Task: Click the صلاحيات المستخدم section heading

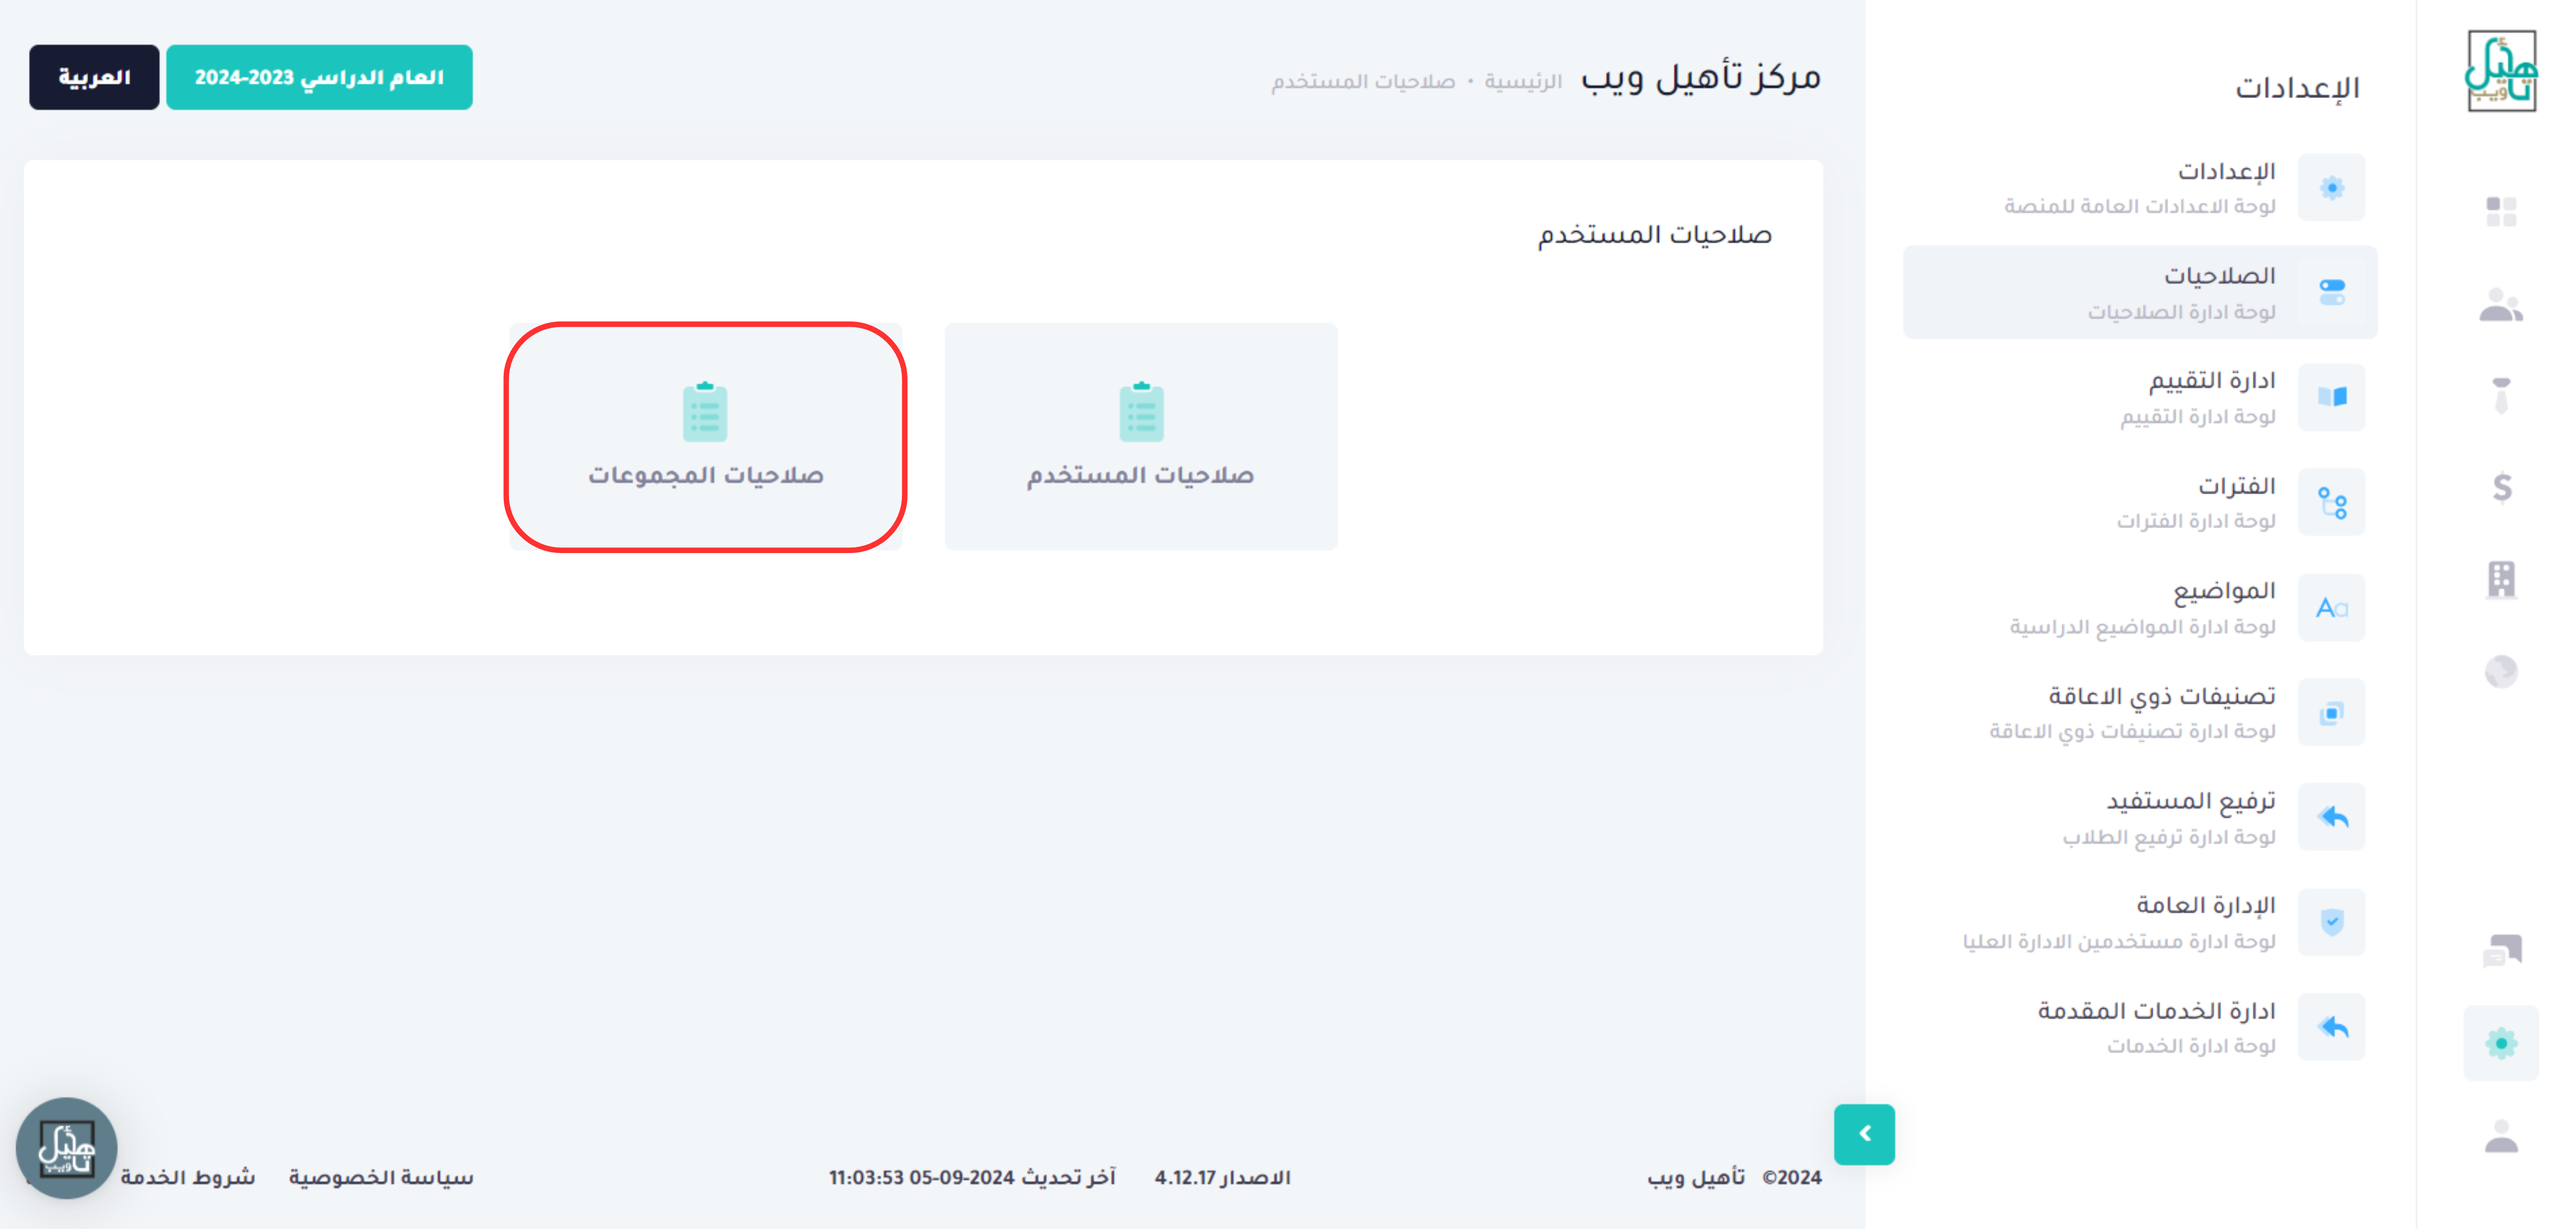Action: (1654, 235)
